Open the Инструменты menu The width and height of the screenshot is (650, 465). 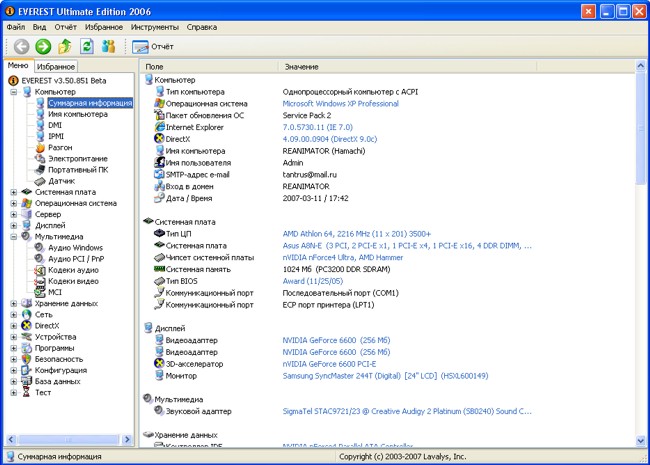[x=155, y=27]
